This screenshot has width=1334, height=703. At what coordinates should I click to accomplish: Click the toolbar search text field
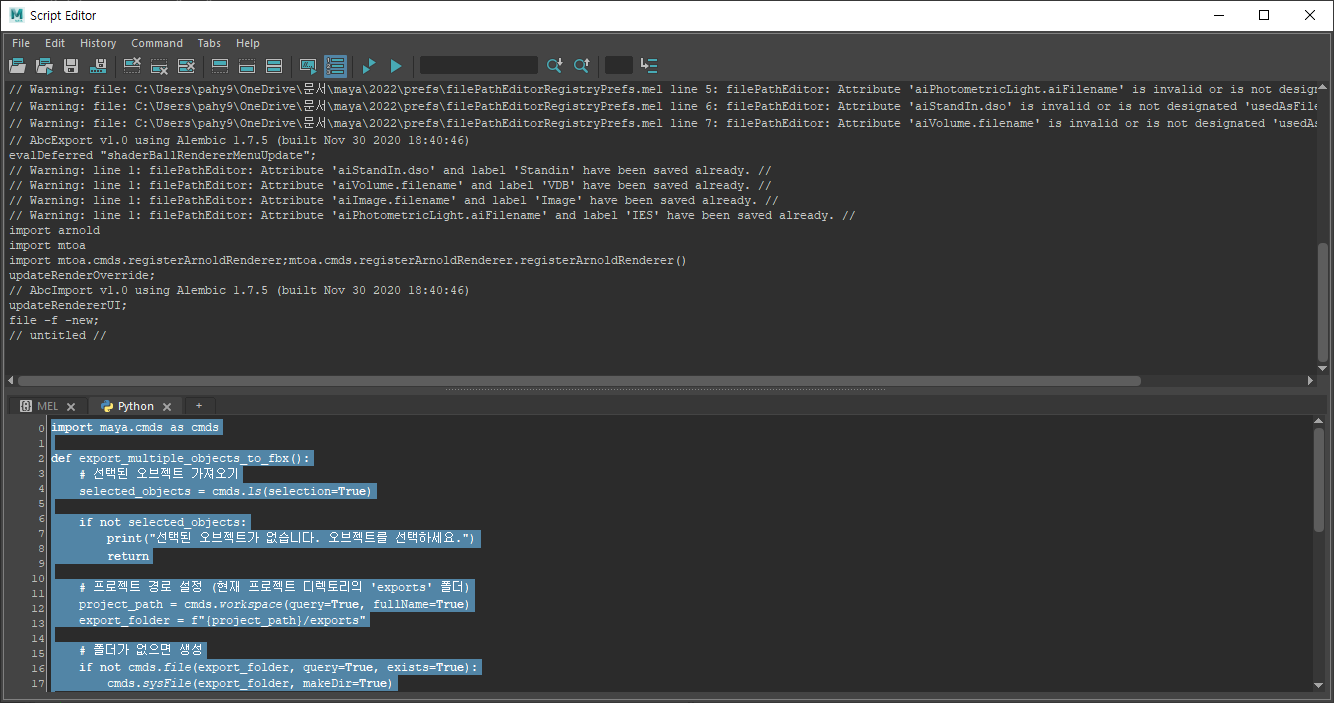[x=479, y=65]
